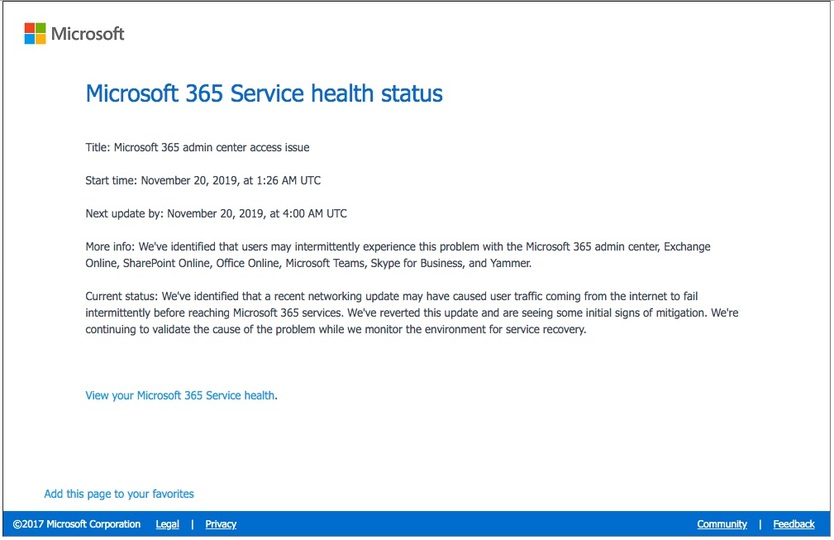
Task: Open the Feedback footer link
Action: [794, 524]
